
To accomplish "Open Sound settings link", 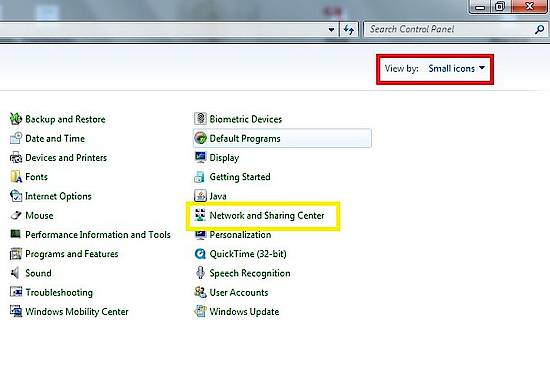I will pyautogui.click(x=38, y=273).
